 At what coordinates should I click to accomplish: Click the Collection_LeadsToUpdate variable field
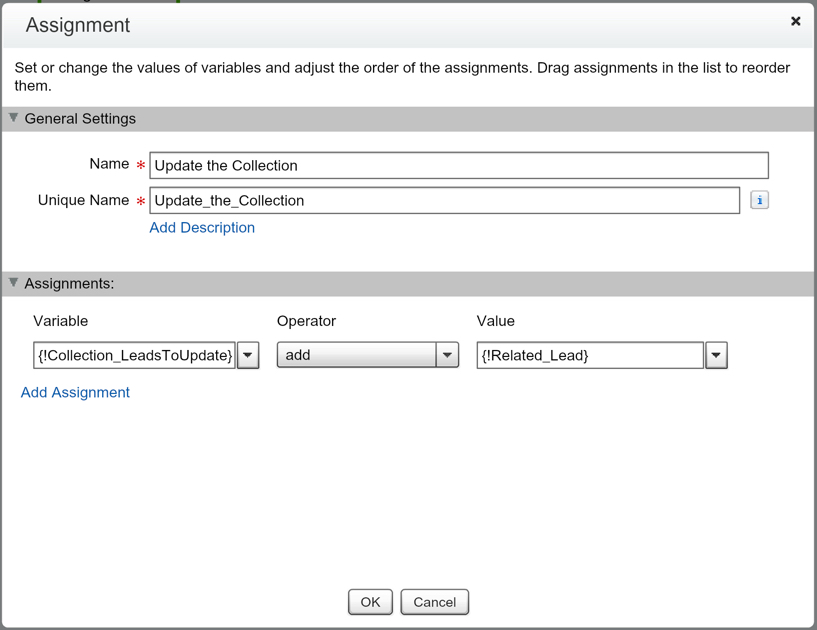tap(134, 355)
